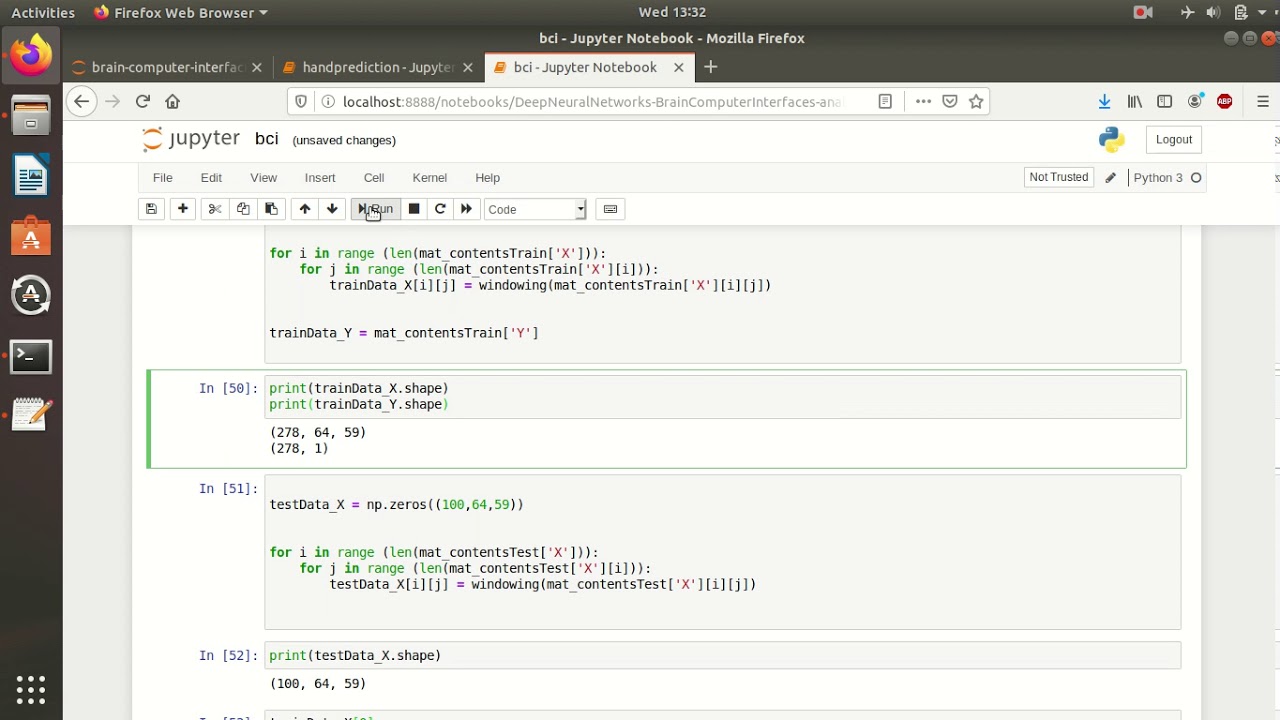
Task: Restart the kernel circular arrow icon
Action: (x=440, y=209)
